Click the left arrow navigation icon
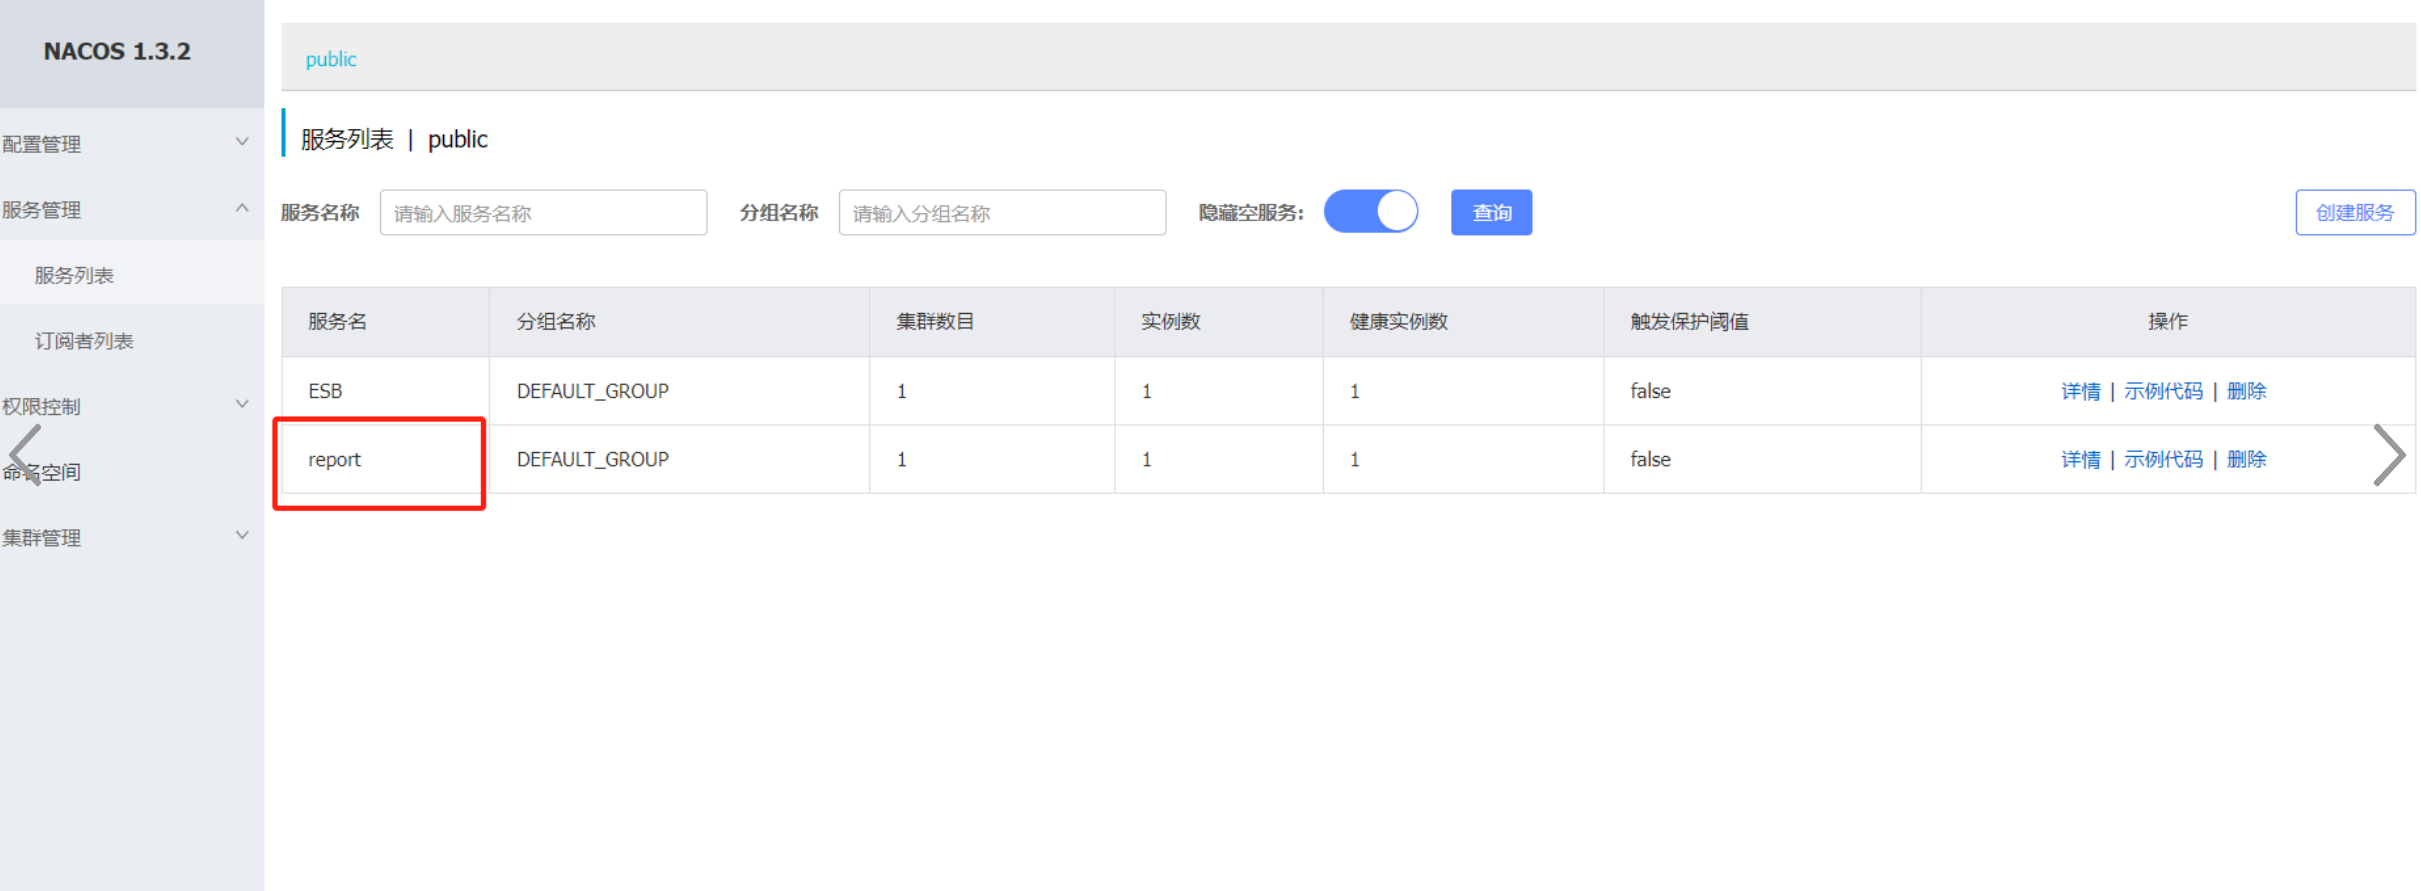This screenshot has width=2421, height=891. [24, 455]
